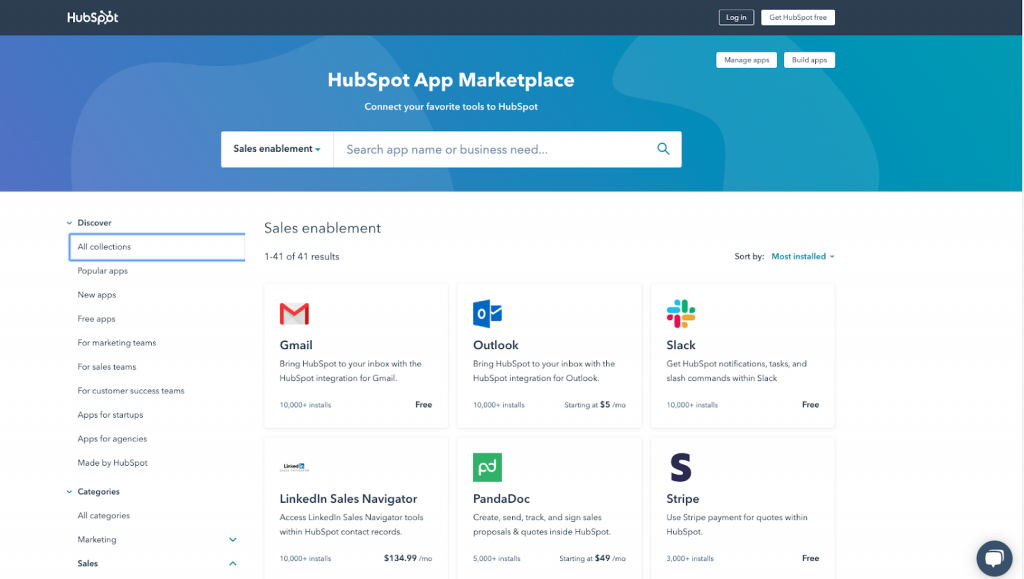Viewport: 1024px width, 579px height.
Task: Click the 'Sales enablement' results heading
Action: click(322, 228)
